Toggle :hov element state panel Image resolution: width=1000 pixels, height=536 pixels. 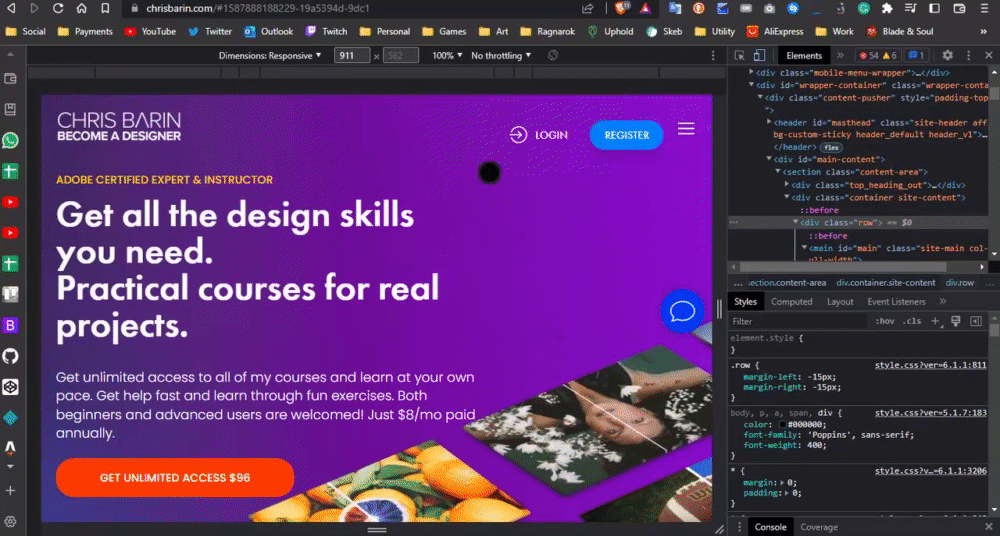tap(885, 321)
